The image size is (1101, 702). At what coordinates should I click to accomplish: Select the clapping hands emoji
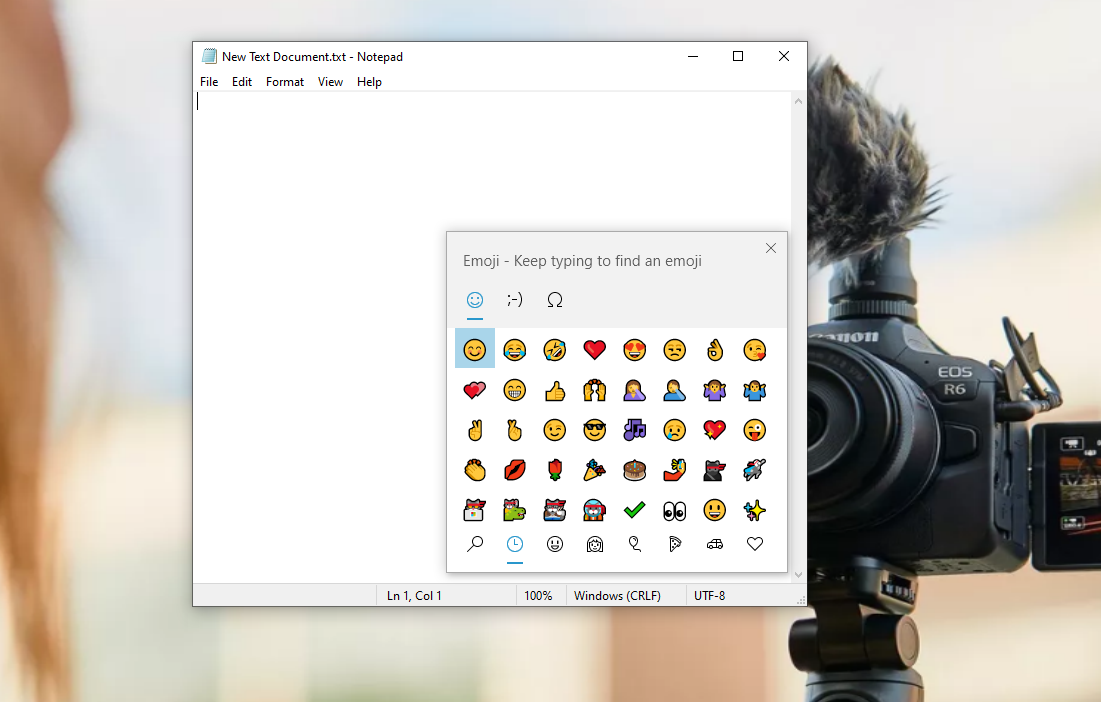(x=475, y=470)
